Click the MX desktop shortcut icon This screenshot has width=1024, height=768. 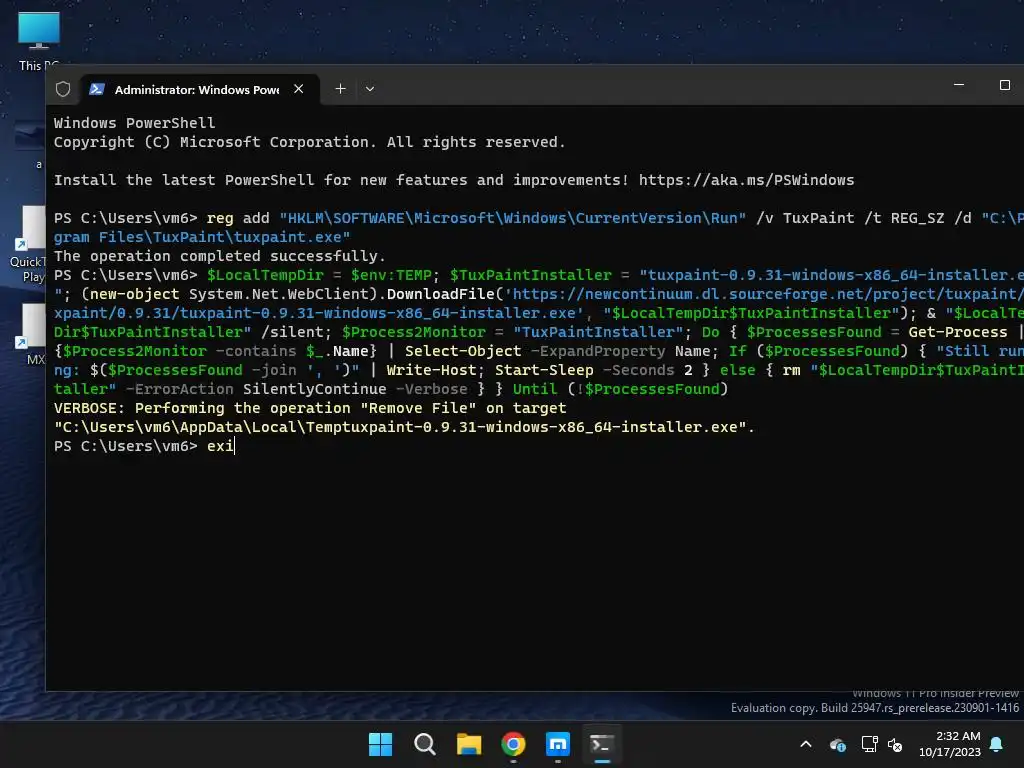pyautogui.click(x=31, y=334)
